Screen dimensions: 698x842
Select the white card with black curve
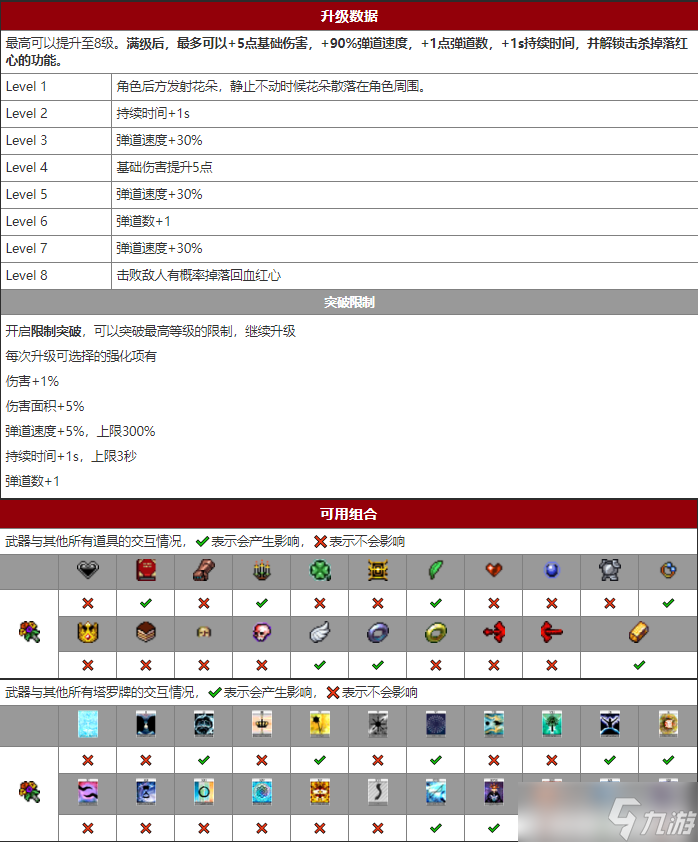click(x=378, y=792)
